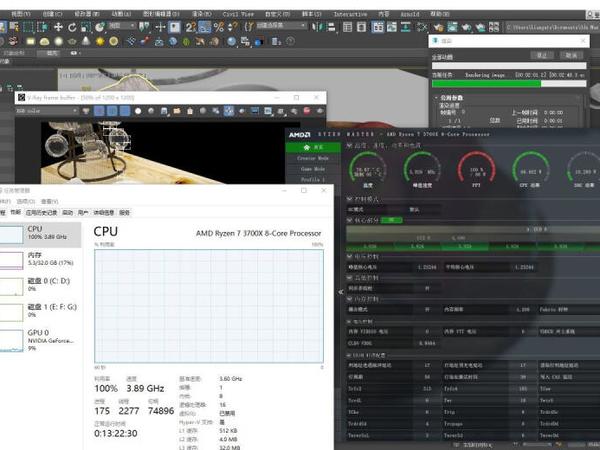This screenshot has width=600, height=450.
Task: Collapse Ryzen Master side panel arrow
Action: 341,292
